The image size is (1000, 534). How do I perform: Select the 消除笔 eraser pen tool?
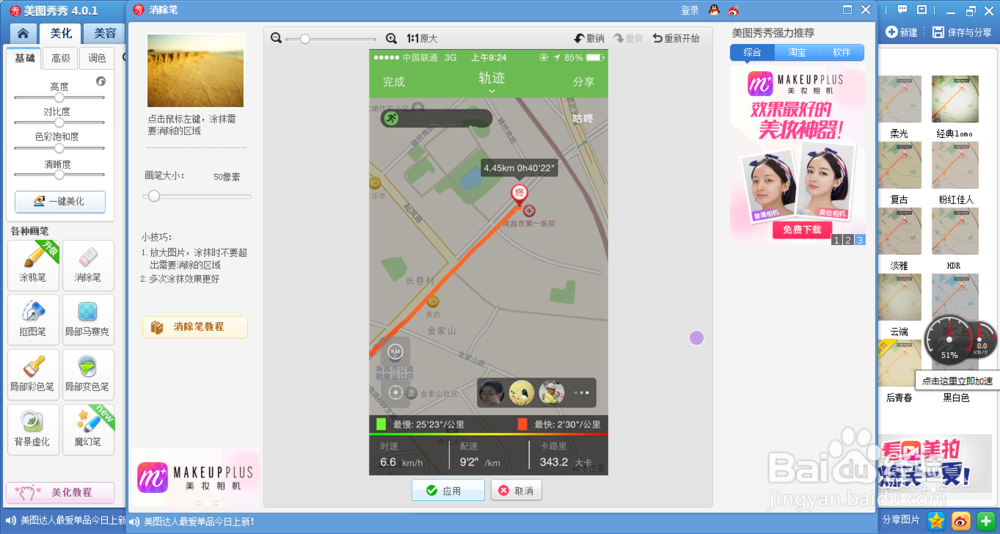(88, 265)
